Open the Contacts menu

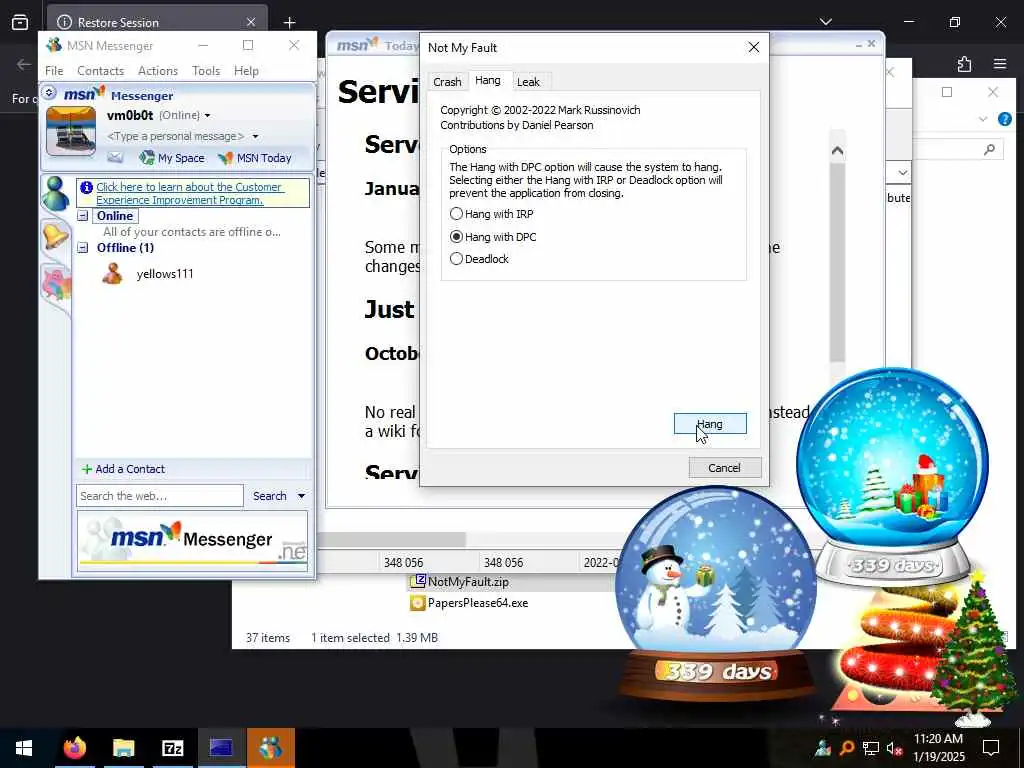point(101,71)
